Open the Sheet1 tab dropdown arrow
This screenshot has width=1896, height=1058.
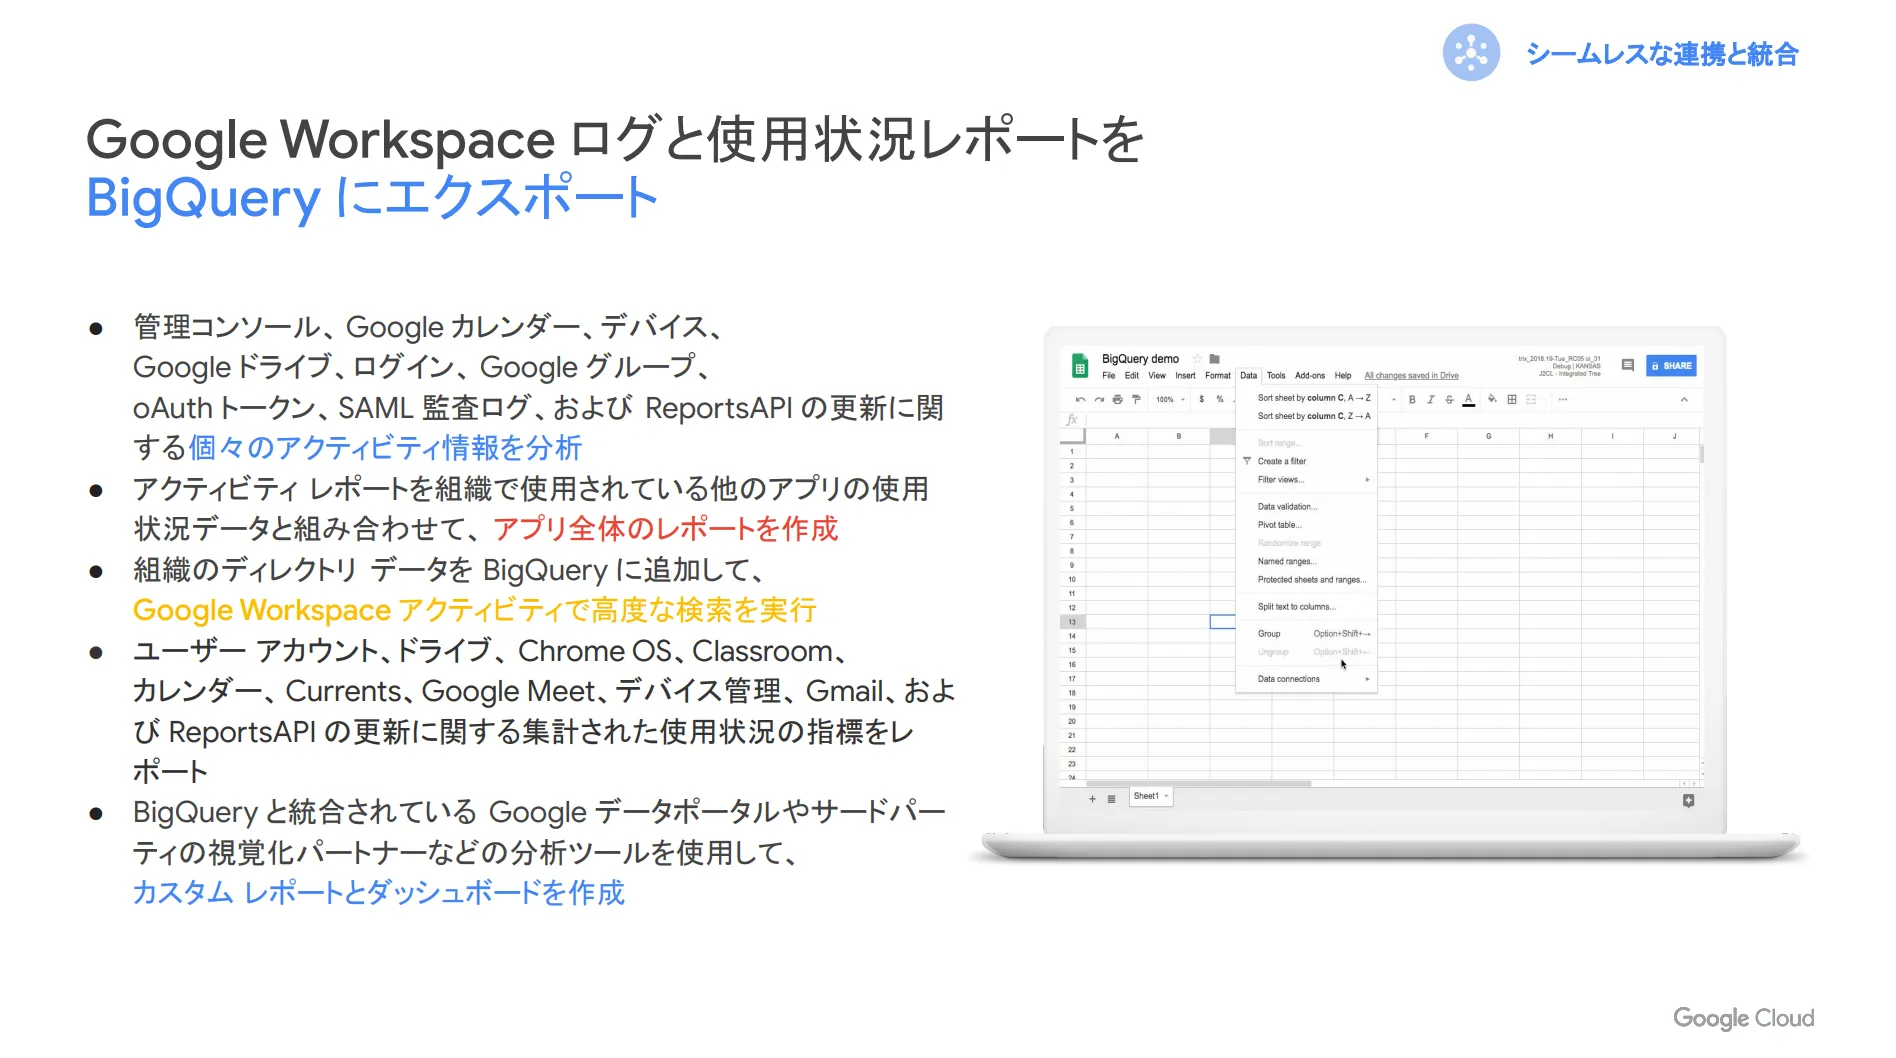[x=1166, y=796]
